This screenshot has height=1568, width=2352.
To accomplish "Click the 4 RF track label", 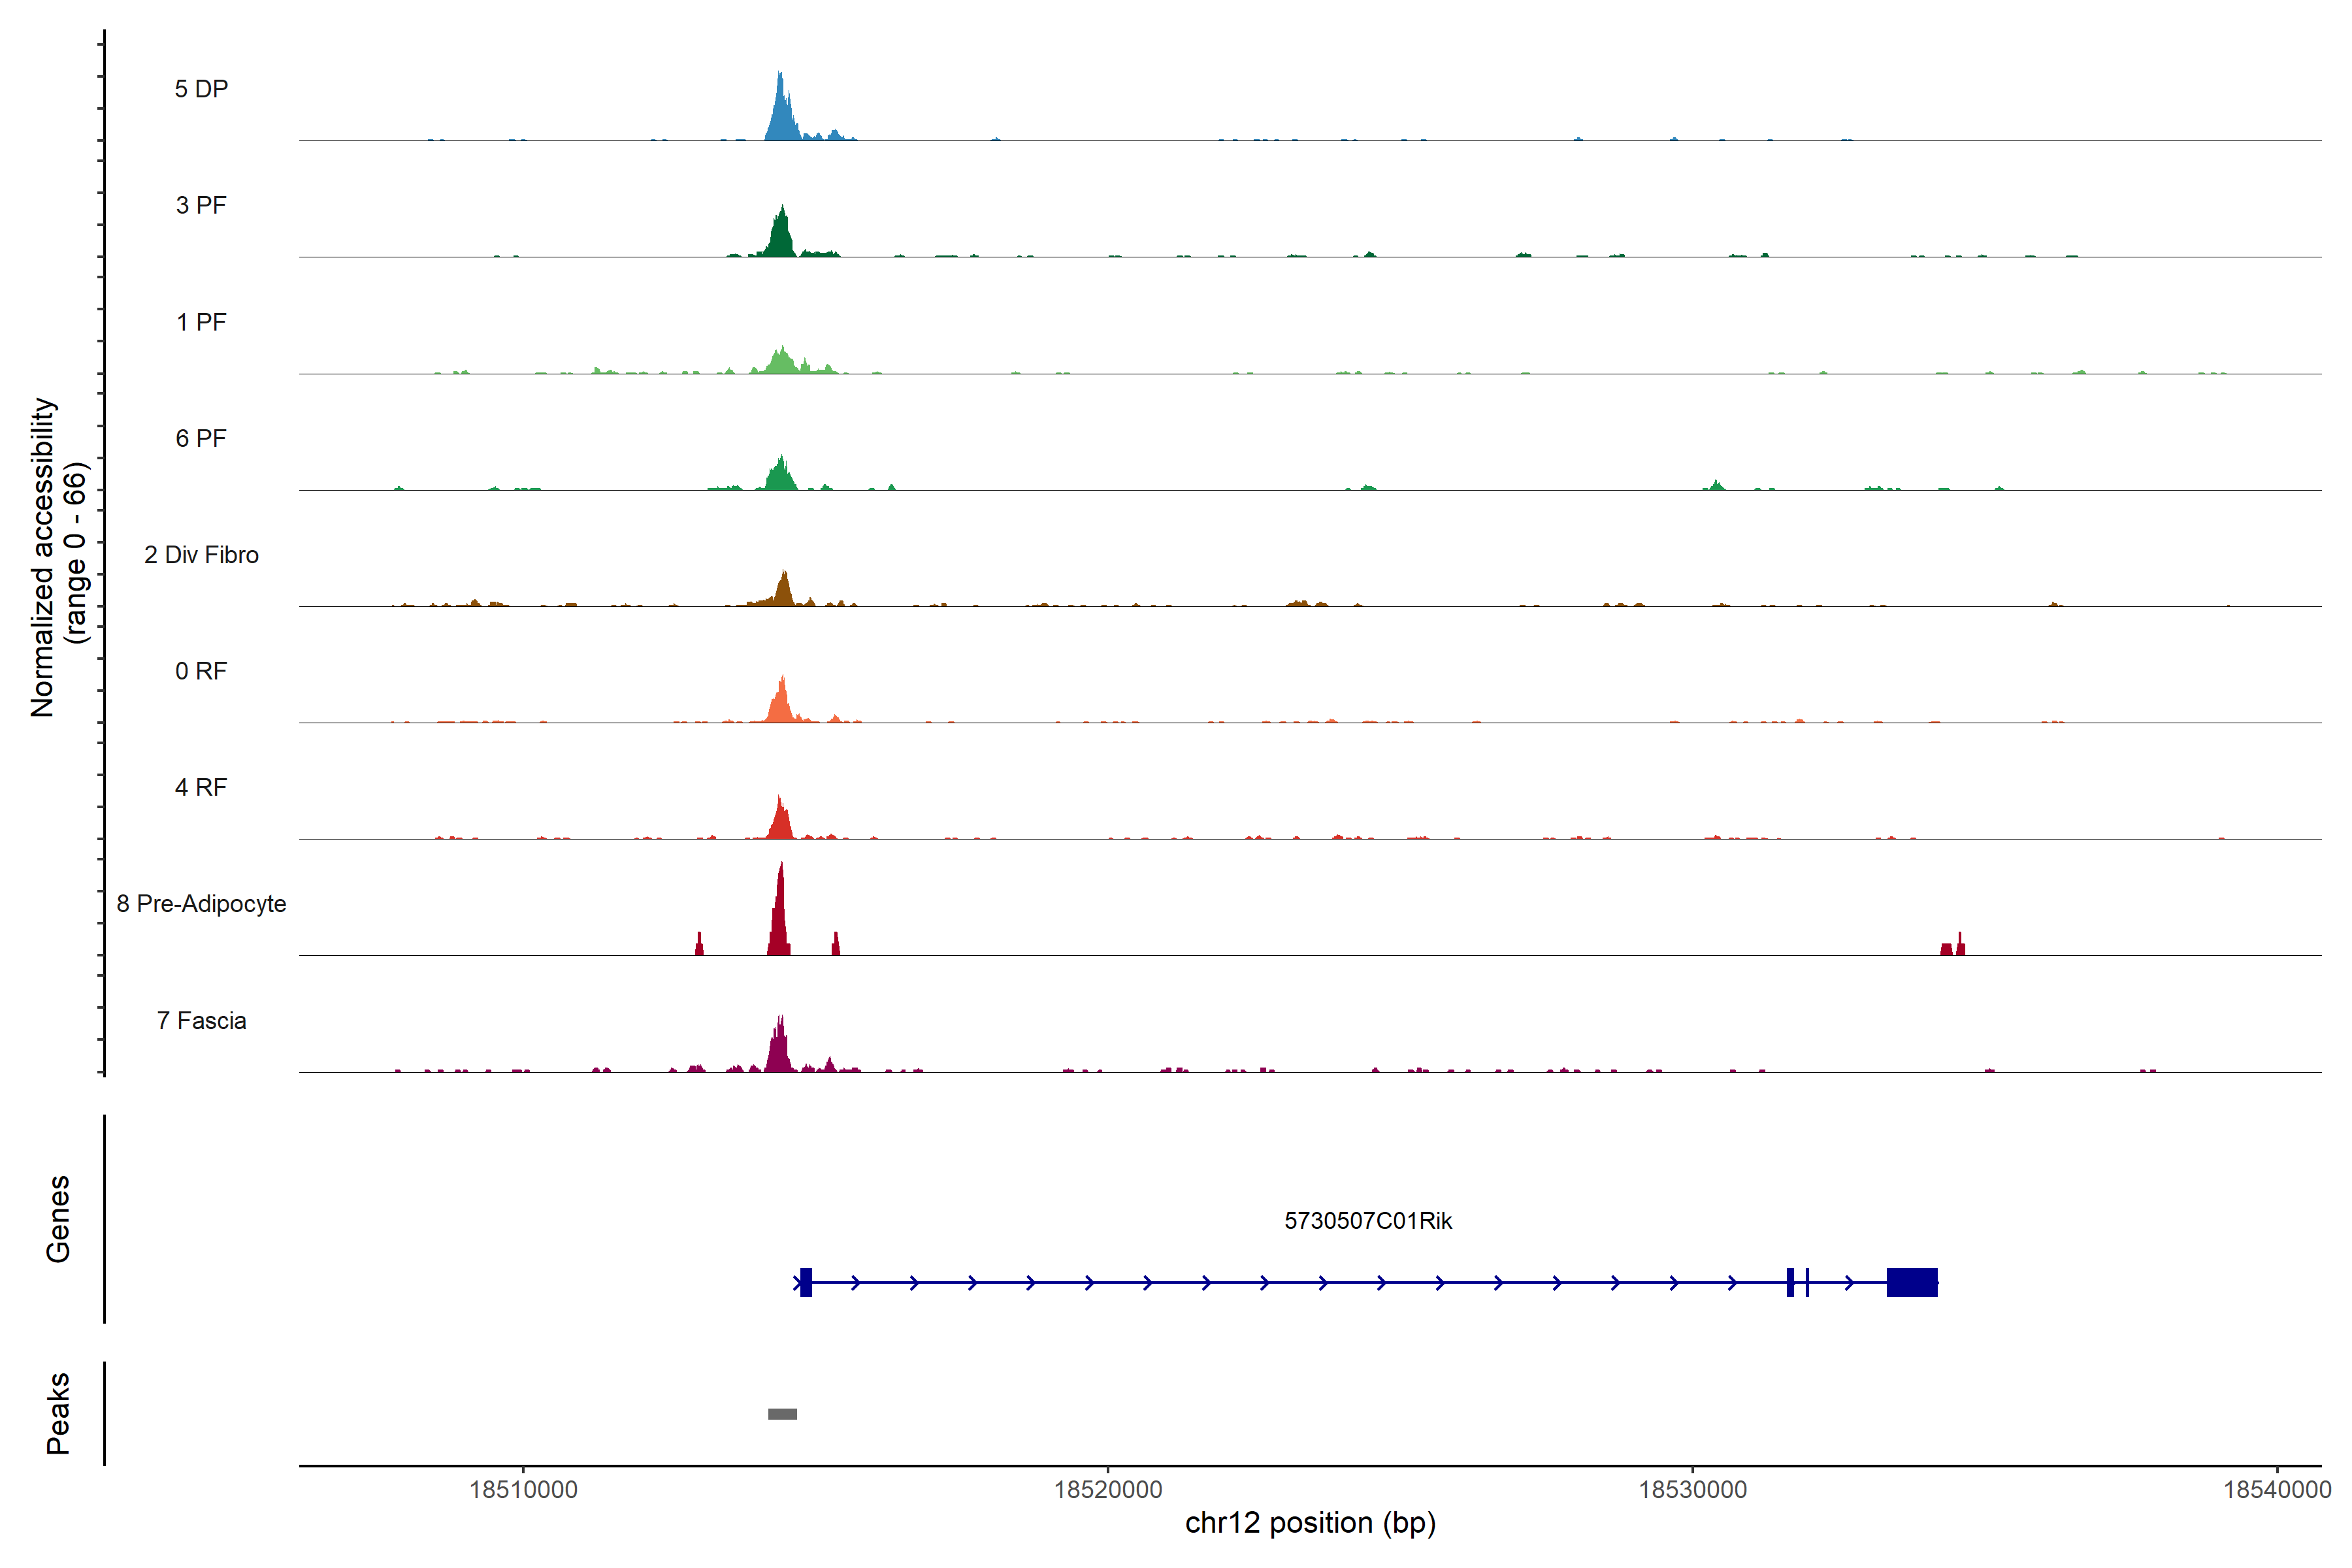I will 201,787.
